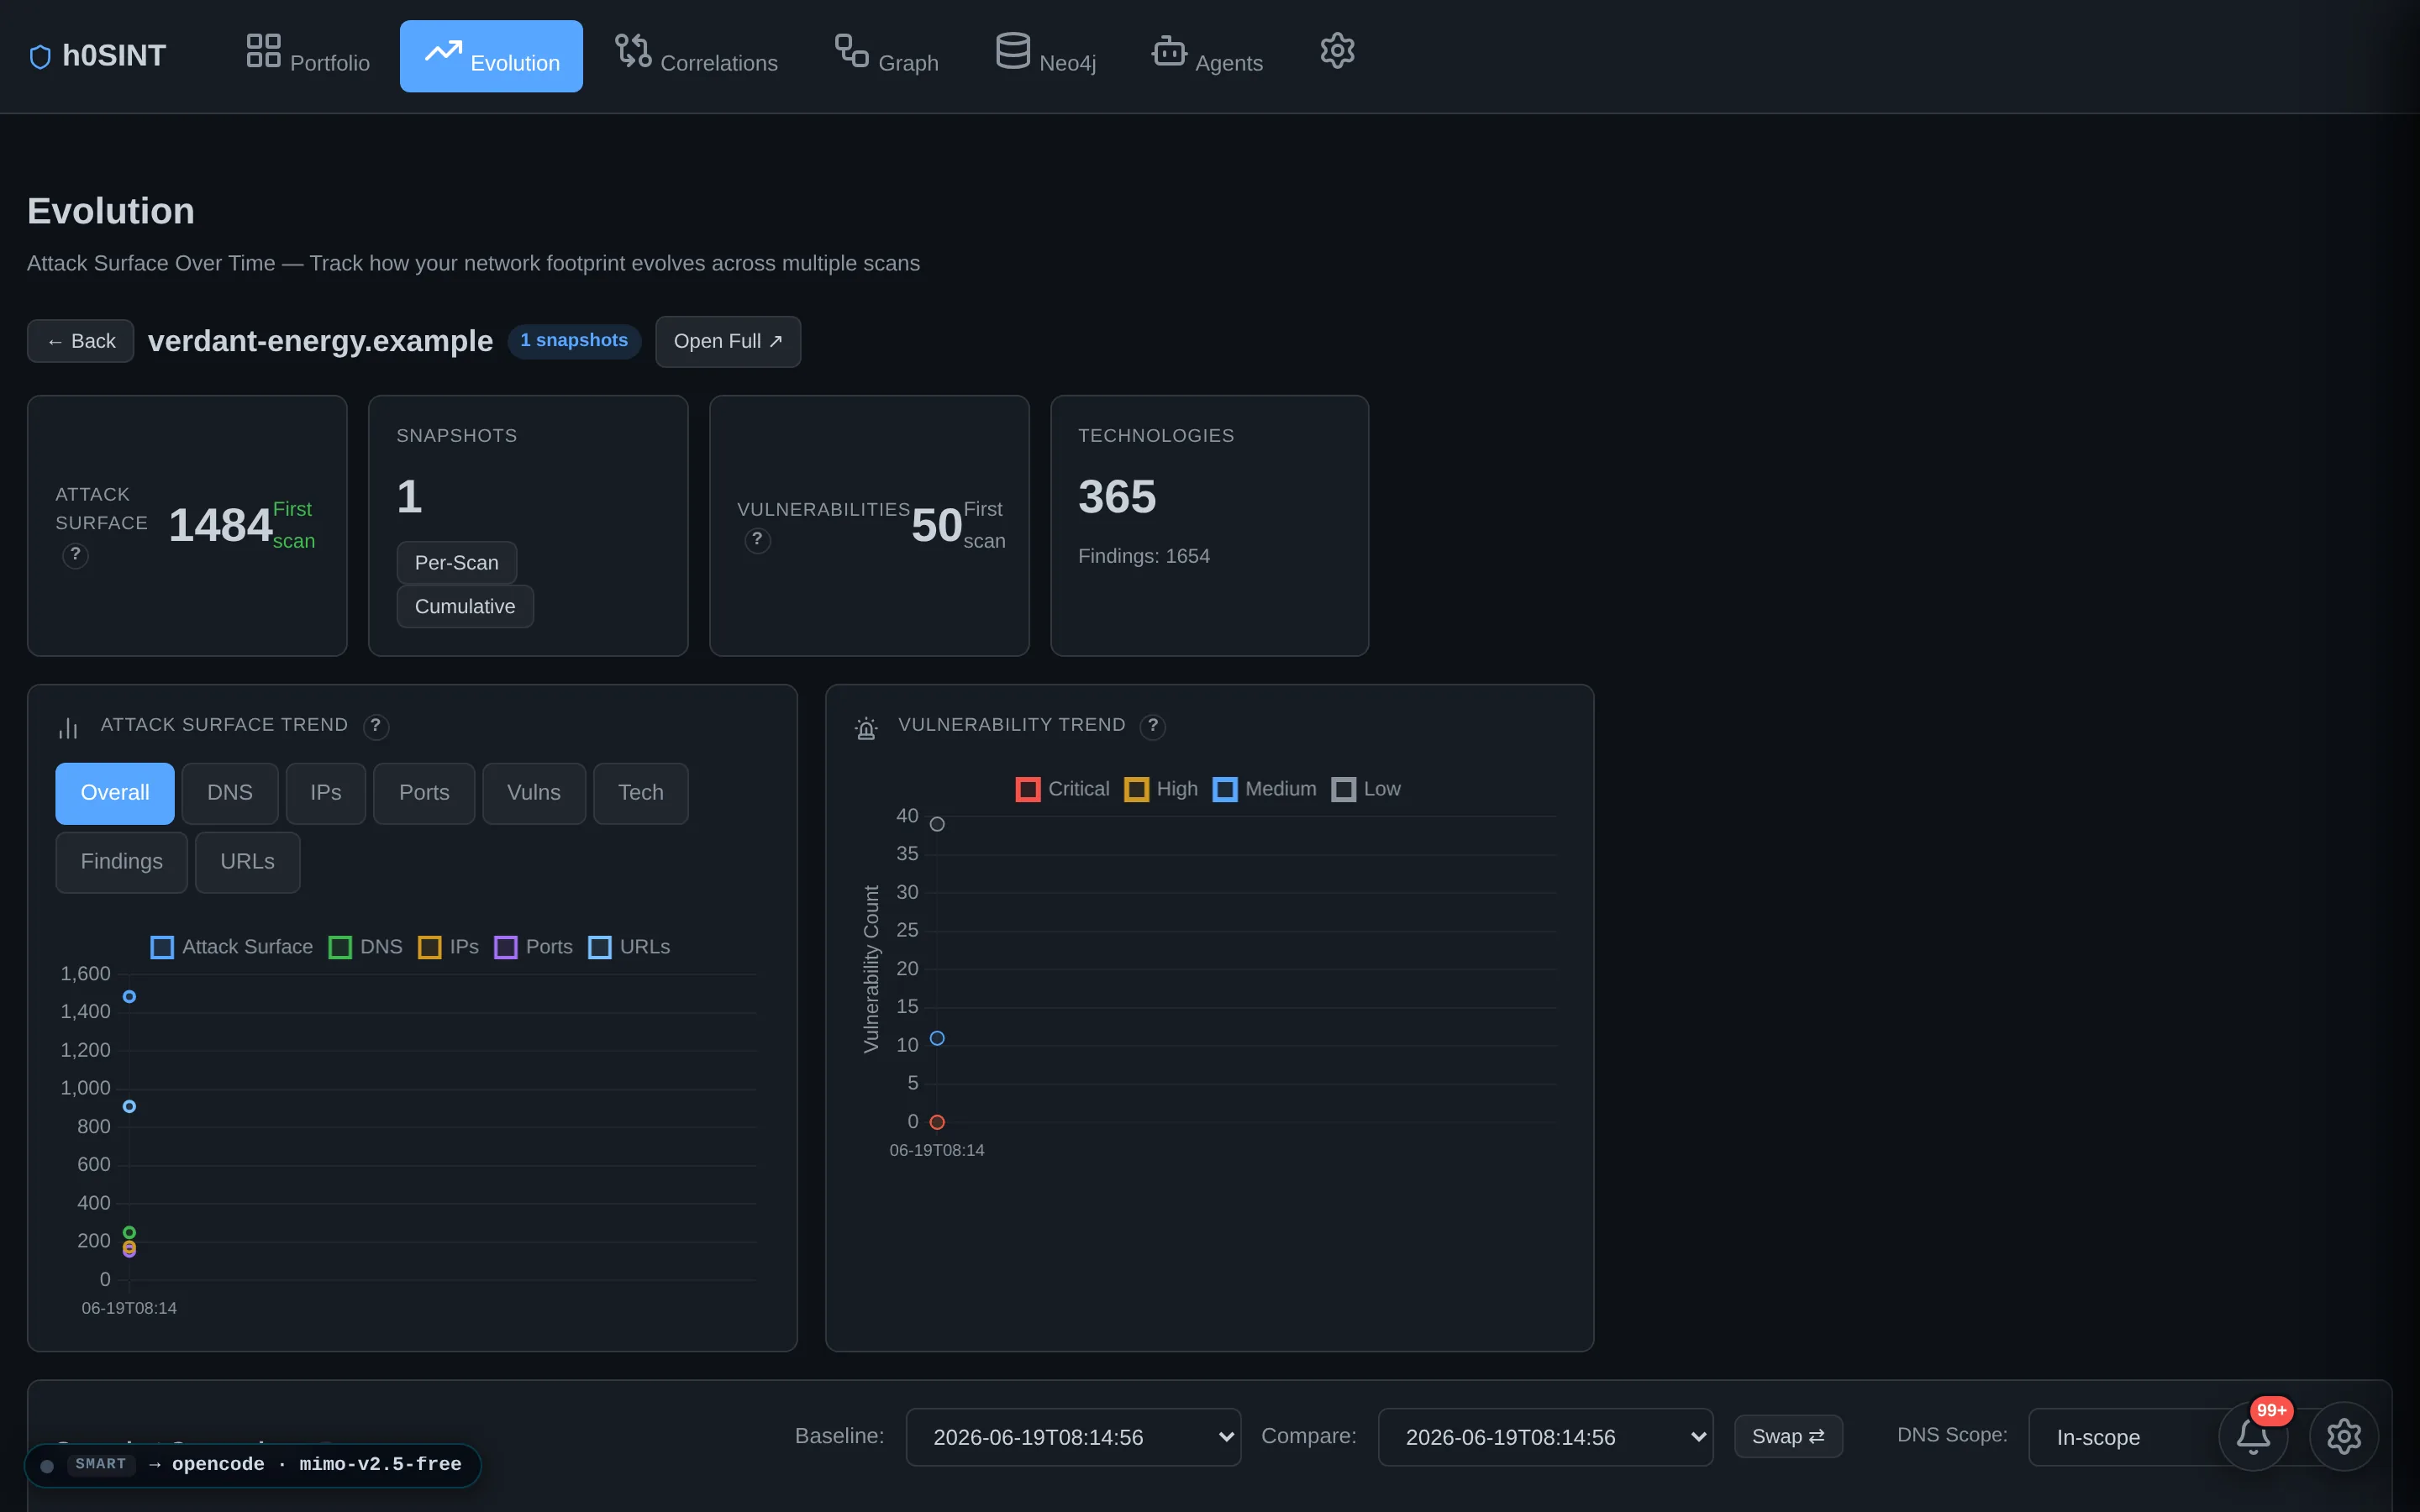Select the Vulns trend filter
The image size is (2420, 1512).
(534, 793)
